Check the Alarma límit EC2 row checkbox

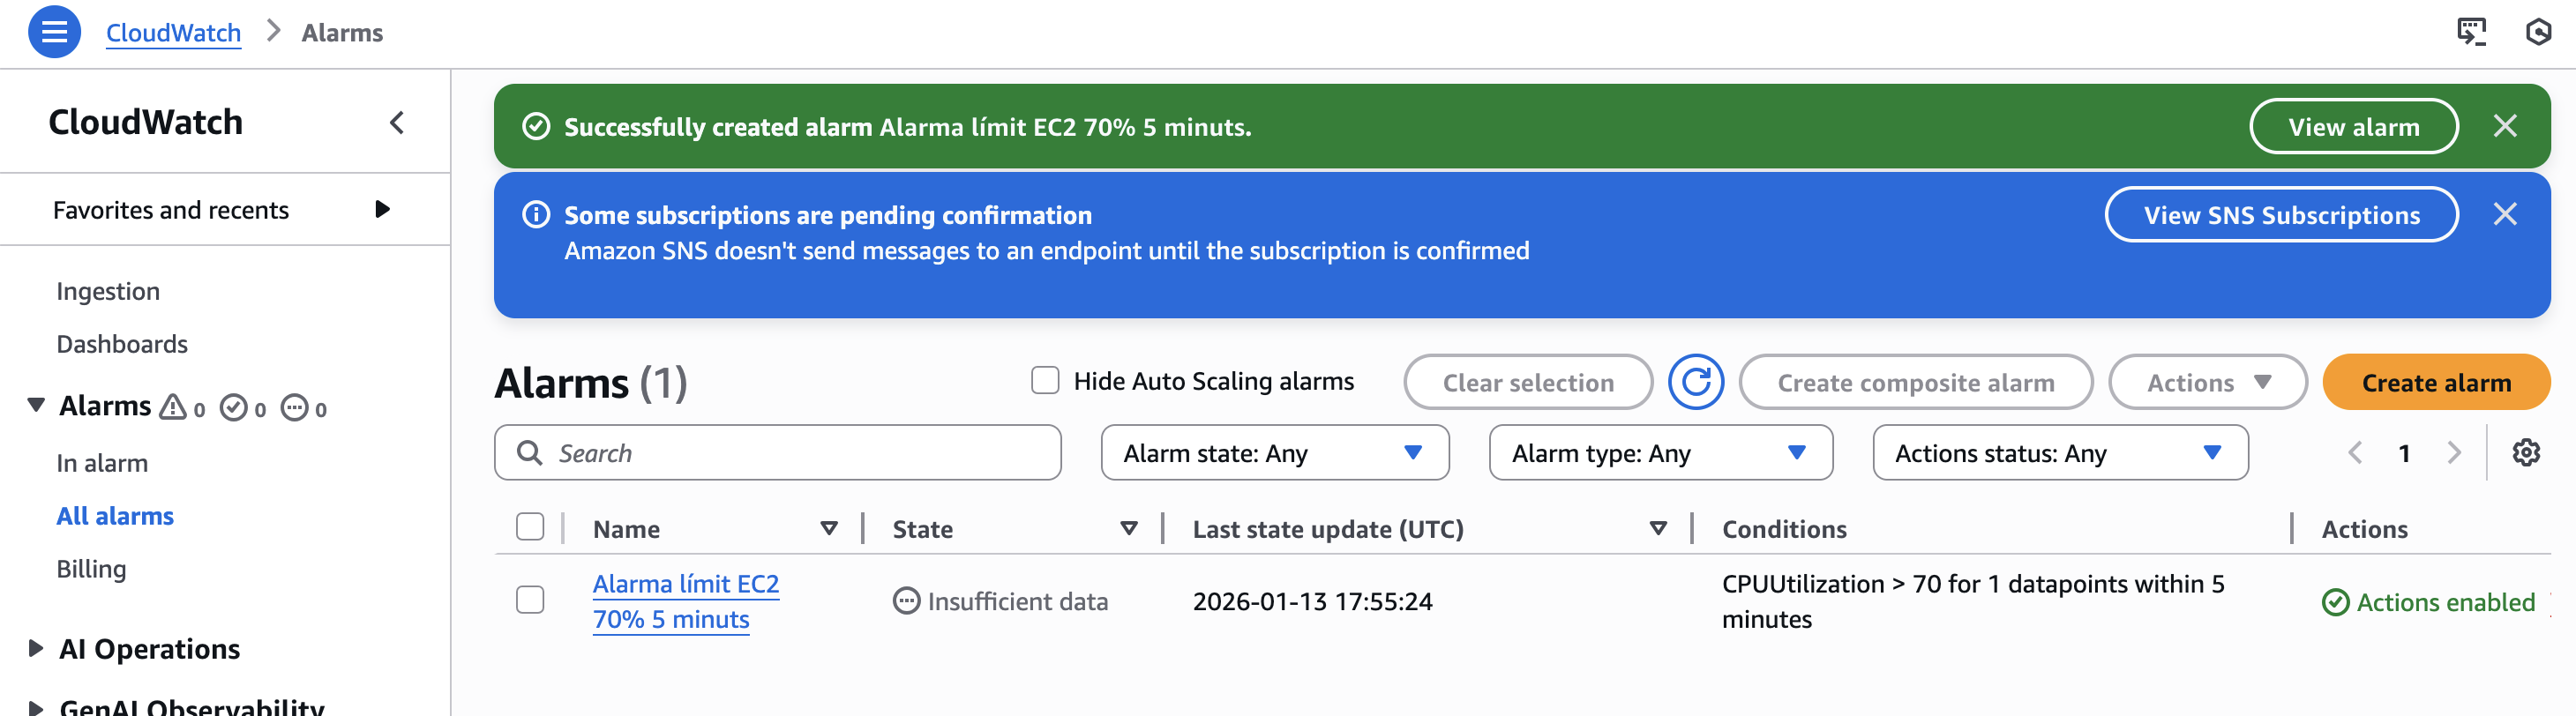click(x=530, y=600)
